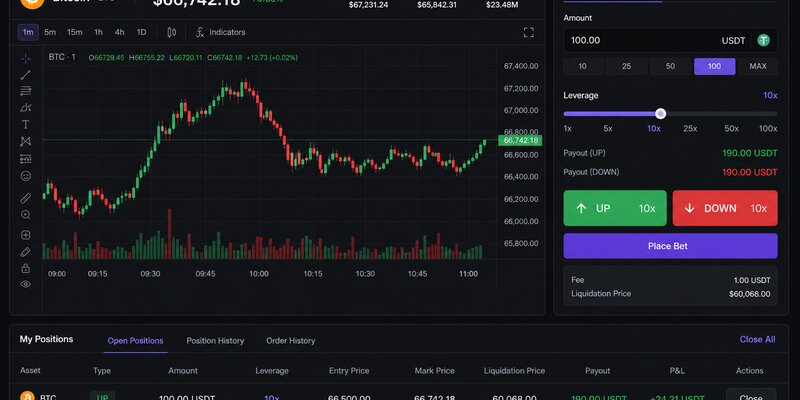Click the green Tether USDT coin icon
Screen dimensions: 800x400
pyautogui.click(x=763, y=40)
